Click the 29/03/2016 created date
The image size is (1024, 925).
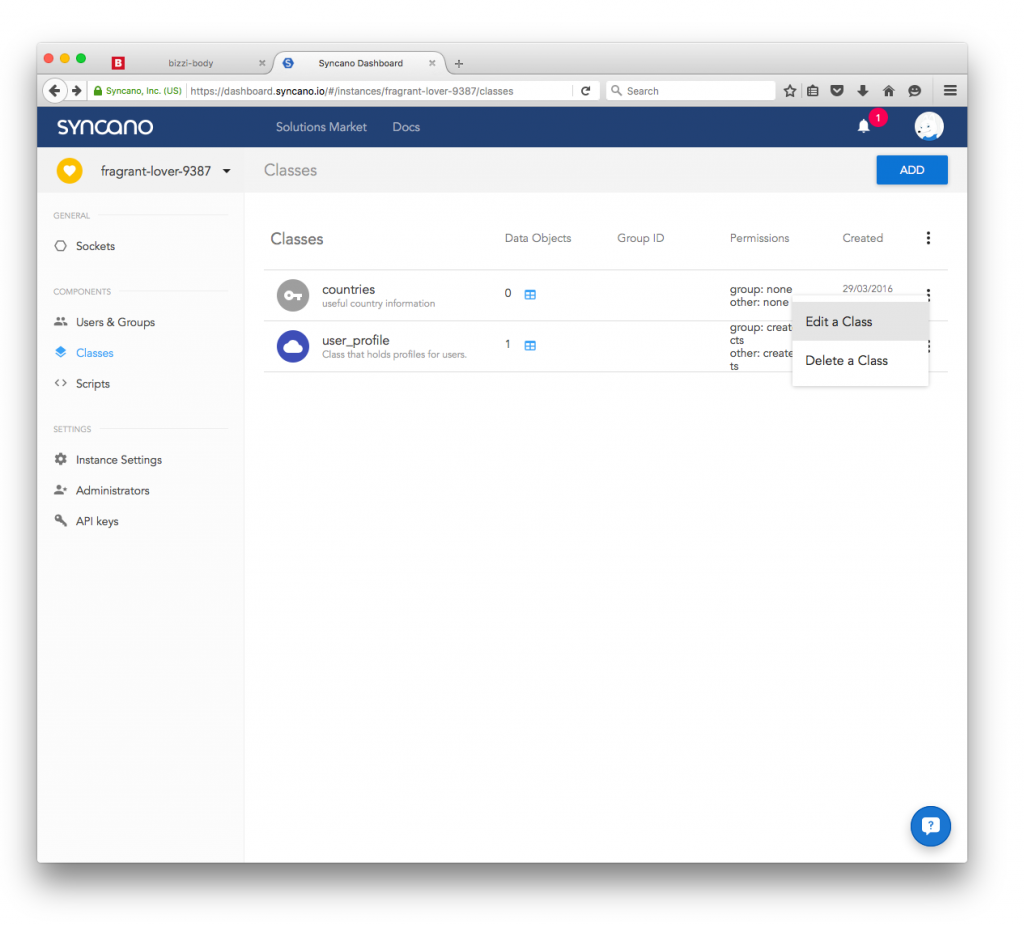(x=867, y=289)
